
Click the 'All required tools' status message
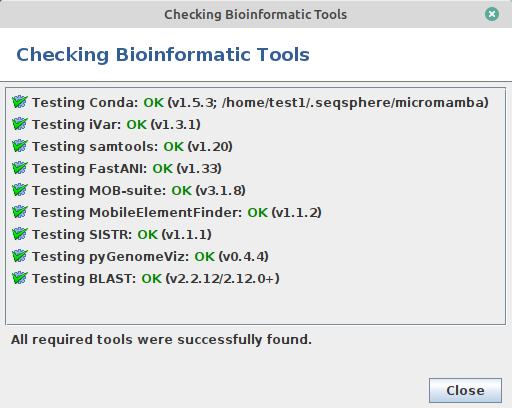[161, 340]
